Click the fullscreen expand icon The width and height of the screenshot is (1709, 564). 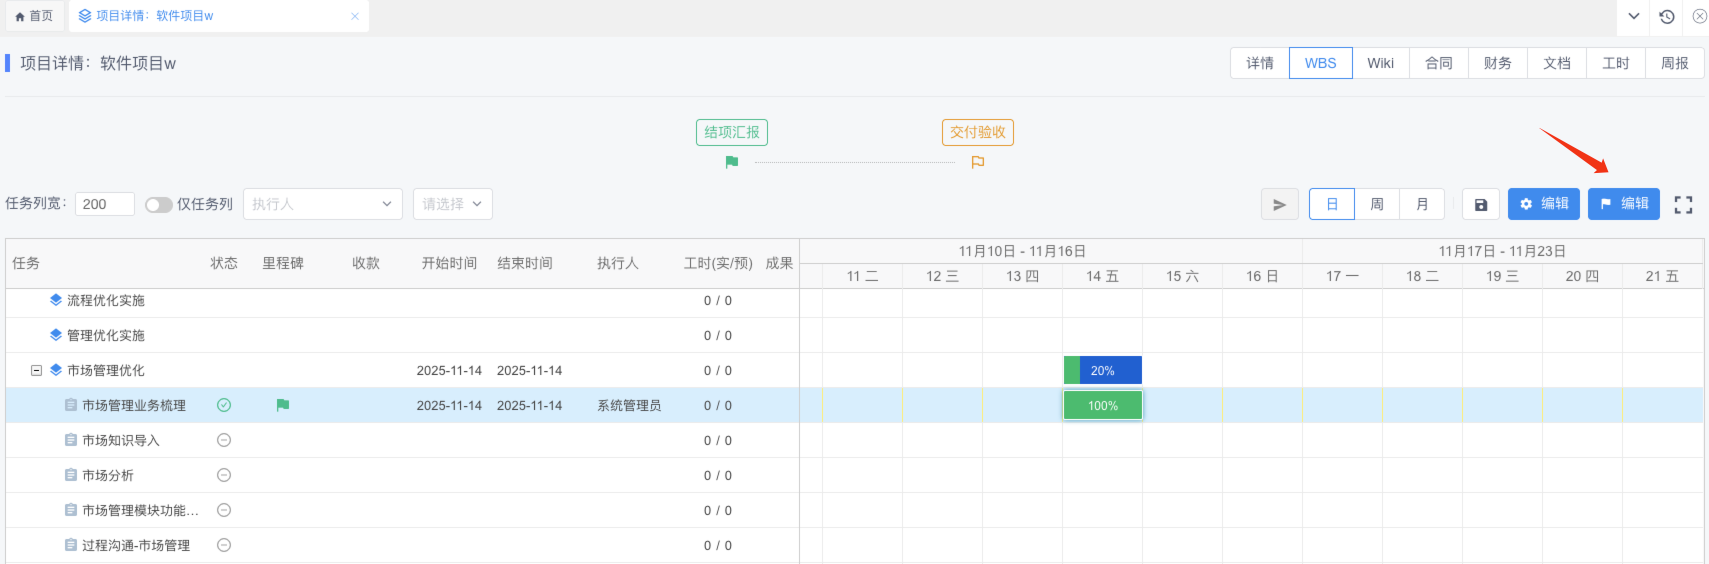tap(1683, 204)
